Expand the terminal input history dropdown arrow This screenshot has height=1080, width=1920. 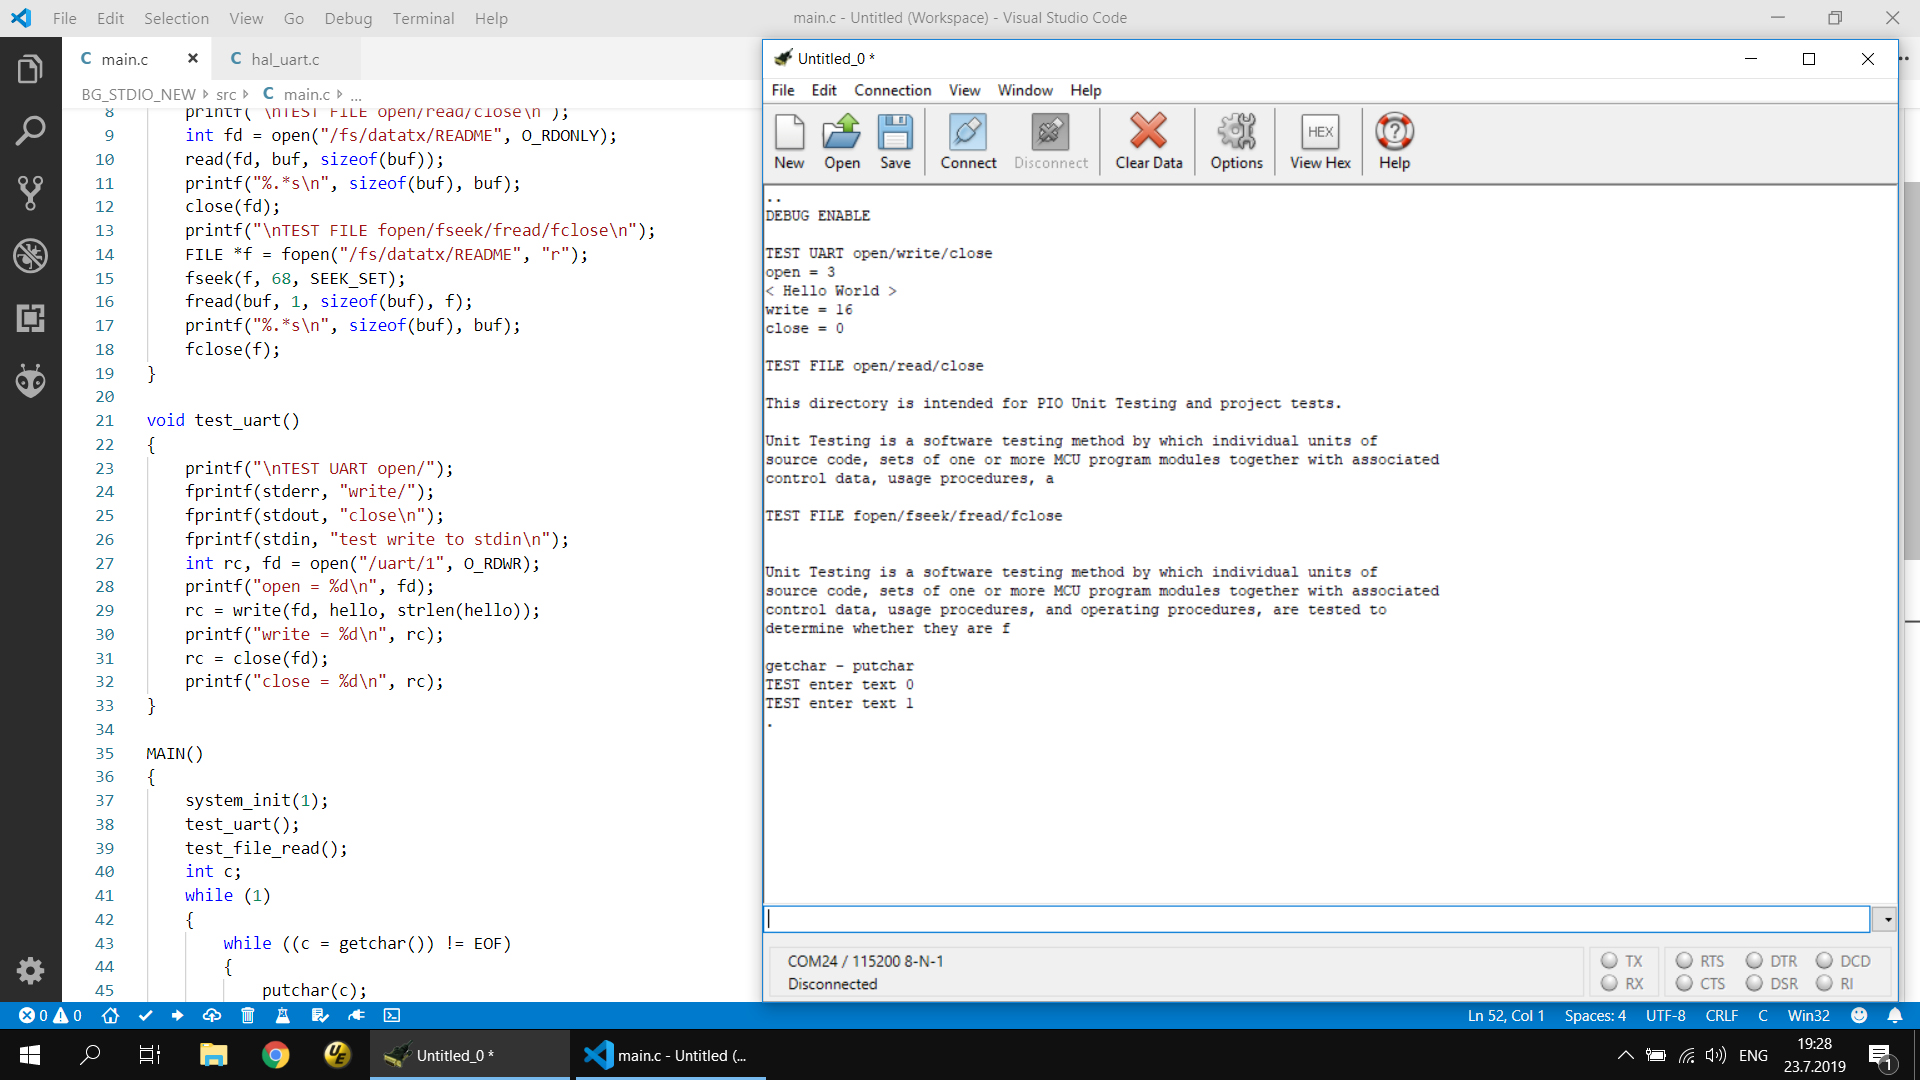click(x=1886, y=919)
